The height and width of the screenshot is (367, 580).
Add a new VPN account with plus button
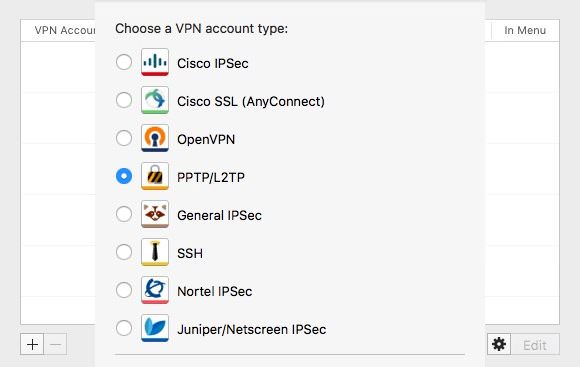(32, 344)
